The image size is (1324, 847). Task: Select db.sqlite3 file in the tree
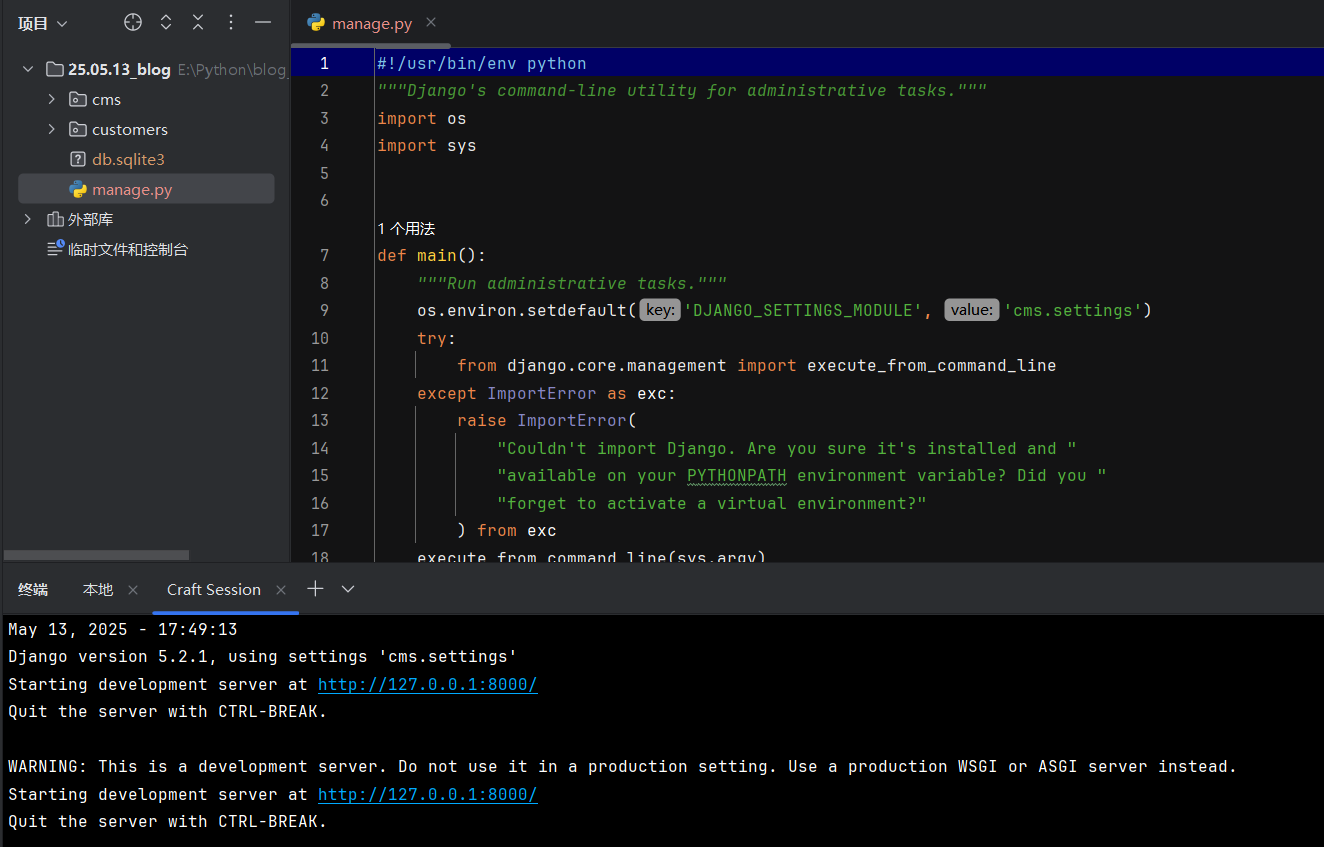(x=128, y=160)
